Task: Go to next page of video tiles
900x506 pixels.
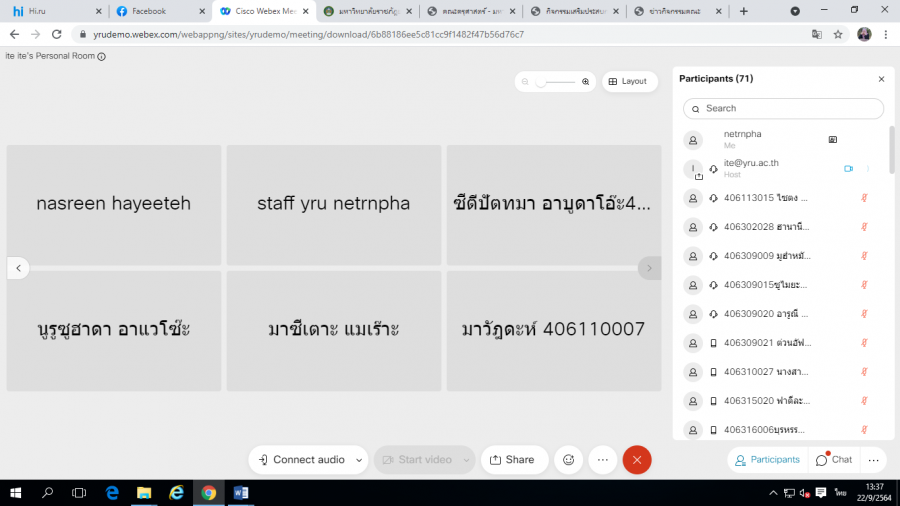Action: (649, 268)
